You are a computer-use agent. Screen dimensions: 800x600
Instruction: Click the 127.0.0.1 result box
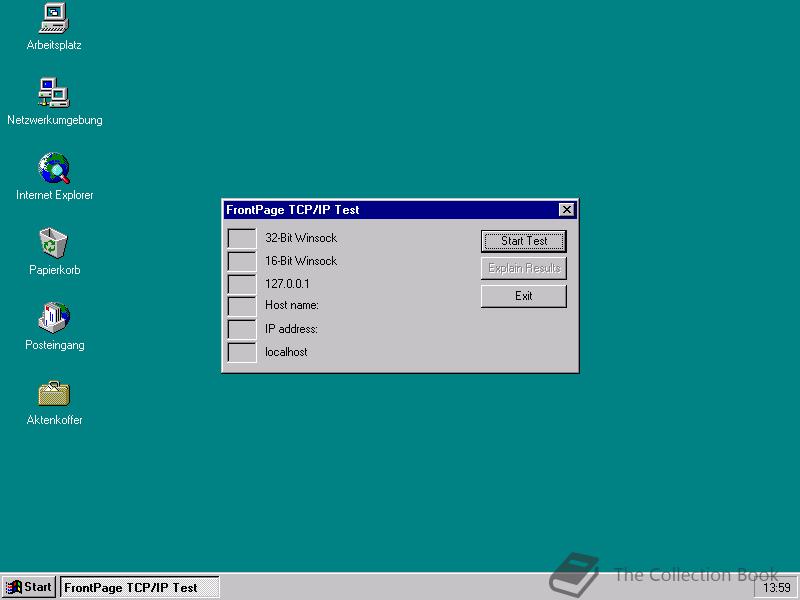242,284
